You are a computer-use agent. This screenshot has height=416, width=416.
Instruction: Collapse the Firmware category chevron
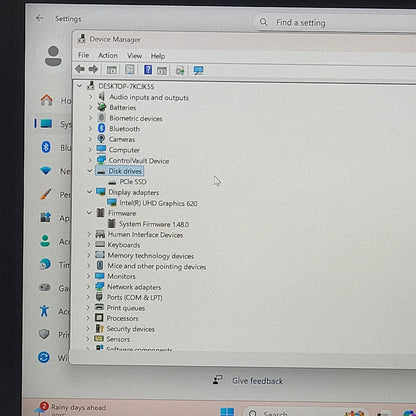click(89, 213)
